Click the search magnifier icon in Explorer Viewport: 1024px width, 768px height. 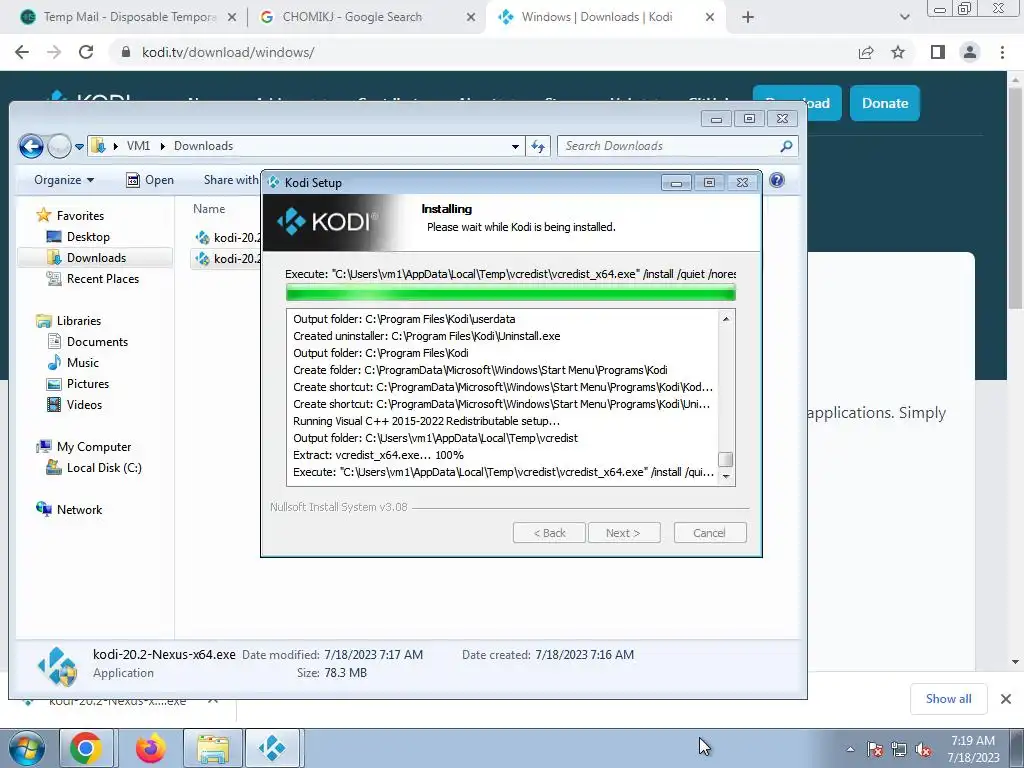pos(786,146)
